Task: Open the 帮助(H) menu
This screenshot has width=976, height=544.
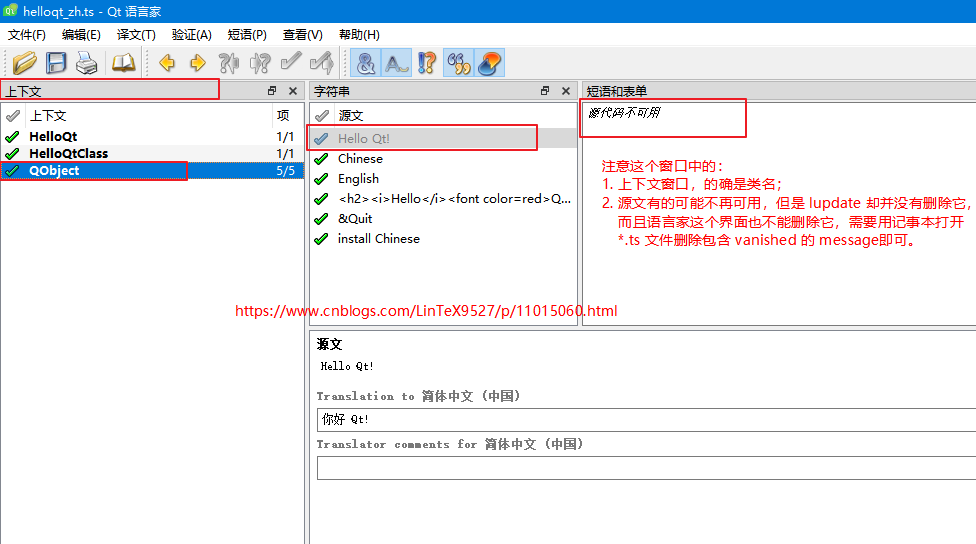Action: [359, 35]
